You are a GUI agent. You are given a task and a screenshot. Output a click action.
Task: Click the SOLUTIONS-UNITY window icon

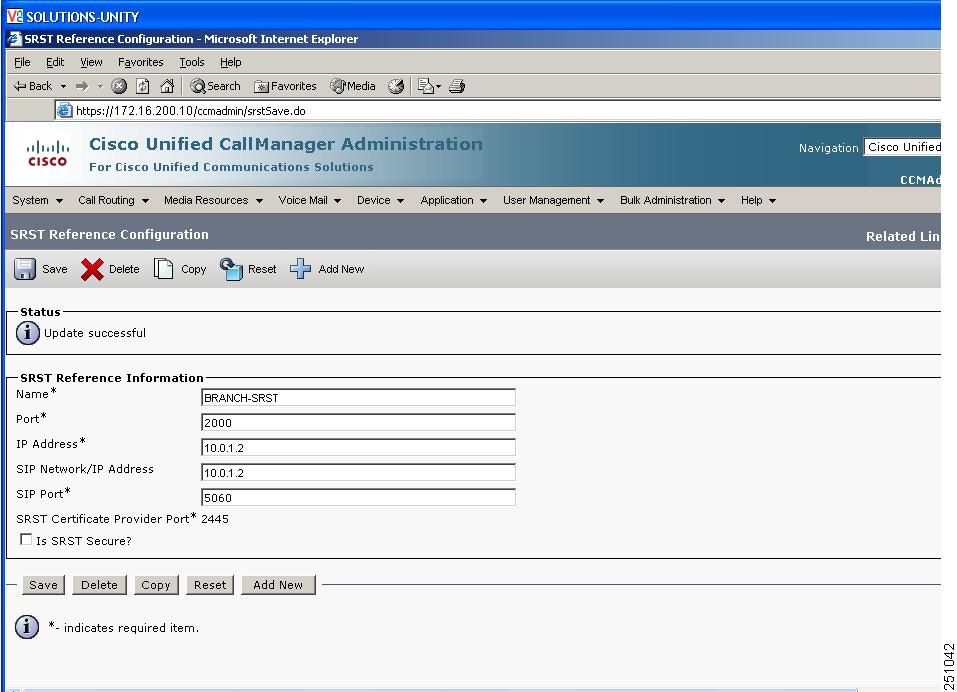pos(15,16)
